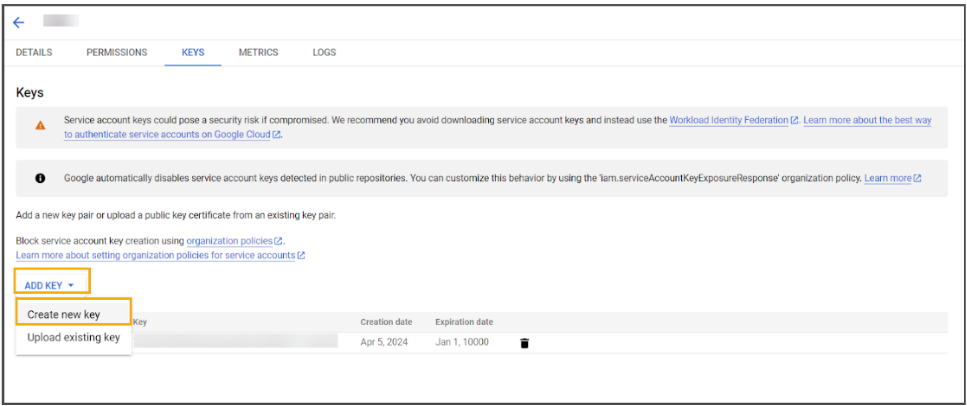Viewport: 967px width, 406px height.
Task: Click the Expiration date column header
Action: point(464,322)
